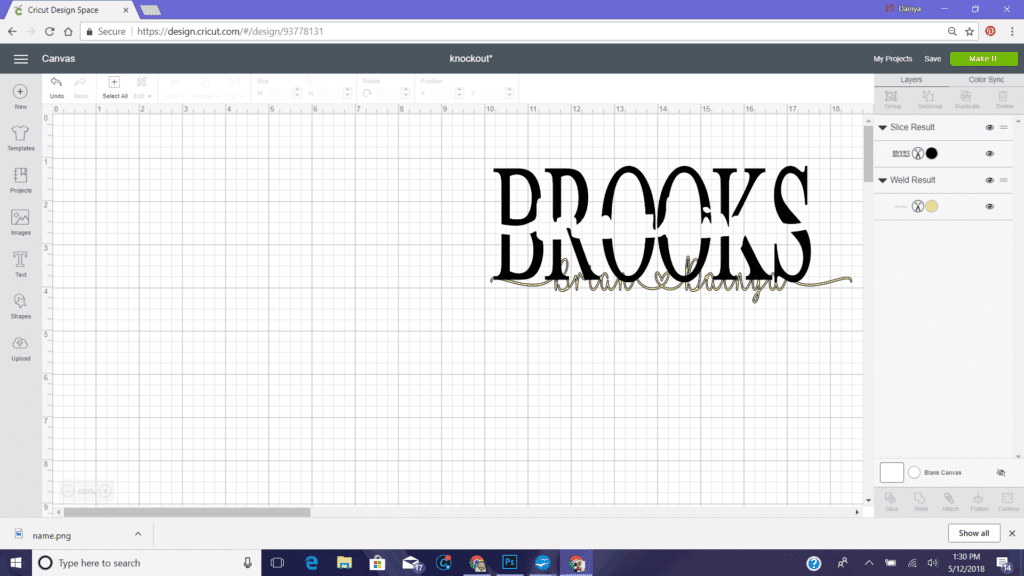Viewport: 1024px width, 576px height.
Task: Switch to the Color Sync tab
Action: click(x=986, y=80)
